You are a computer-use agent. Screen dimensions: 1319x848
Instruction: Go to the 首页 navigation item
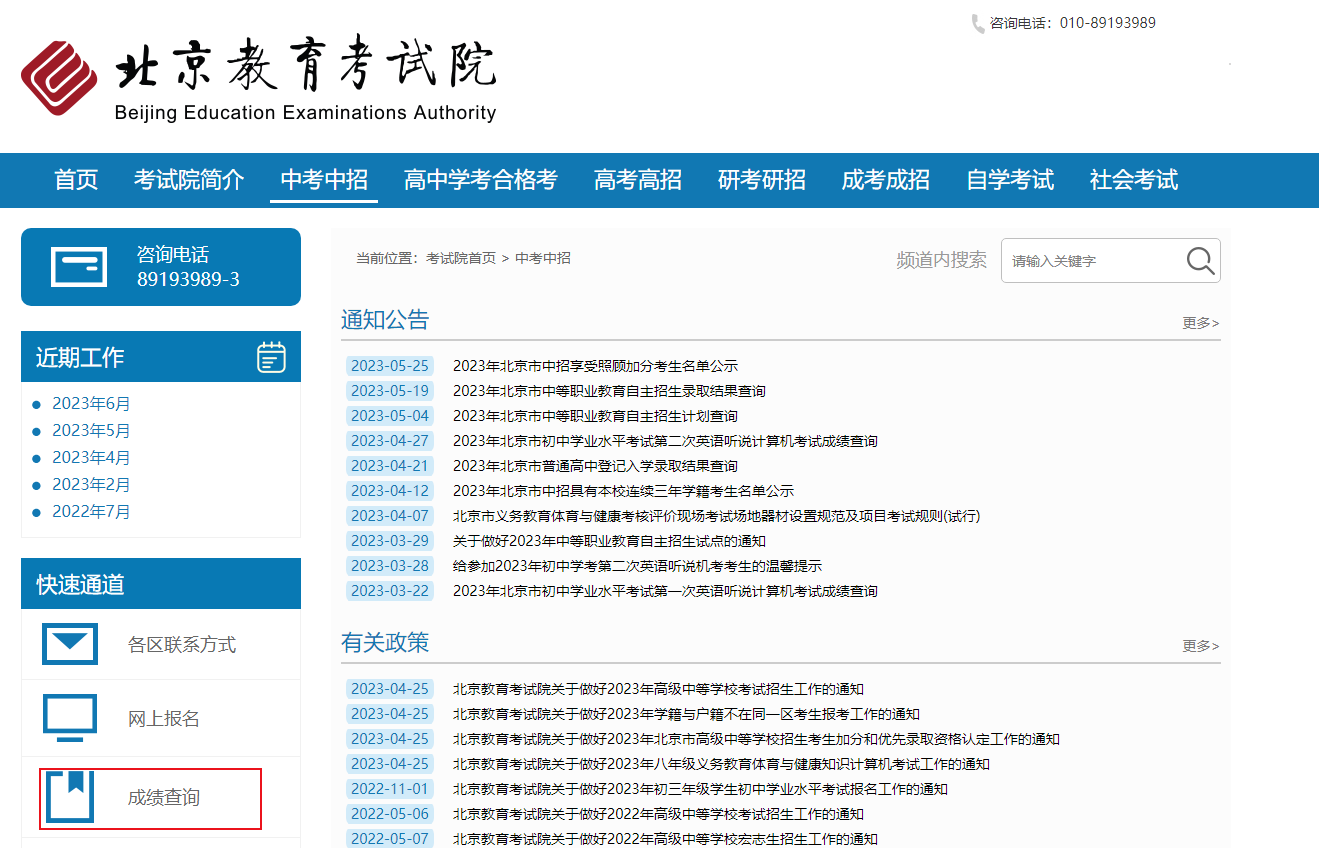coord(76,180)
